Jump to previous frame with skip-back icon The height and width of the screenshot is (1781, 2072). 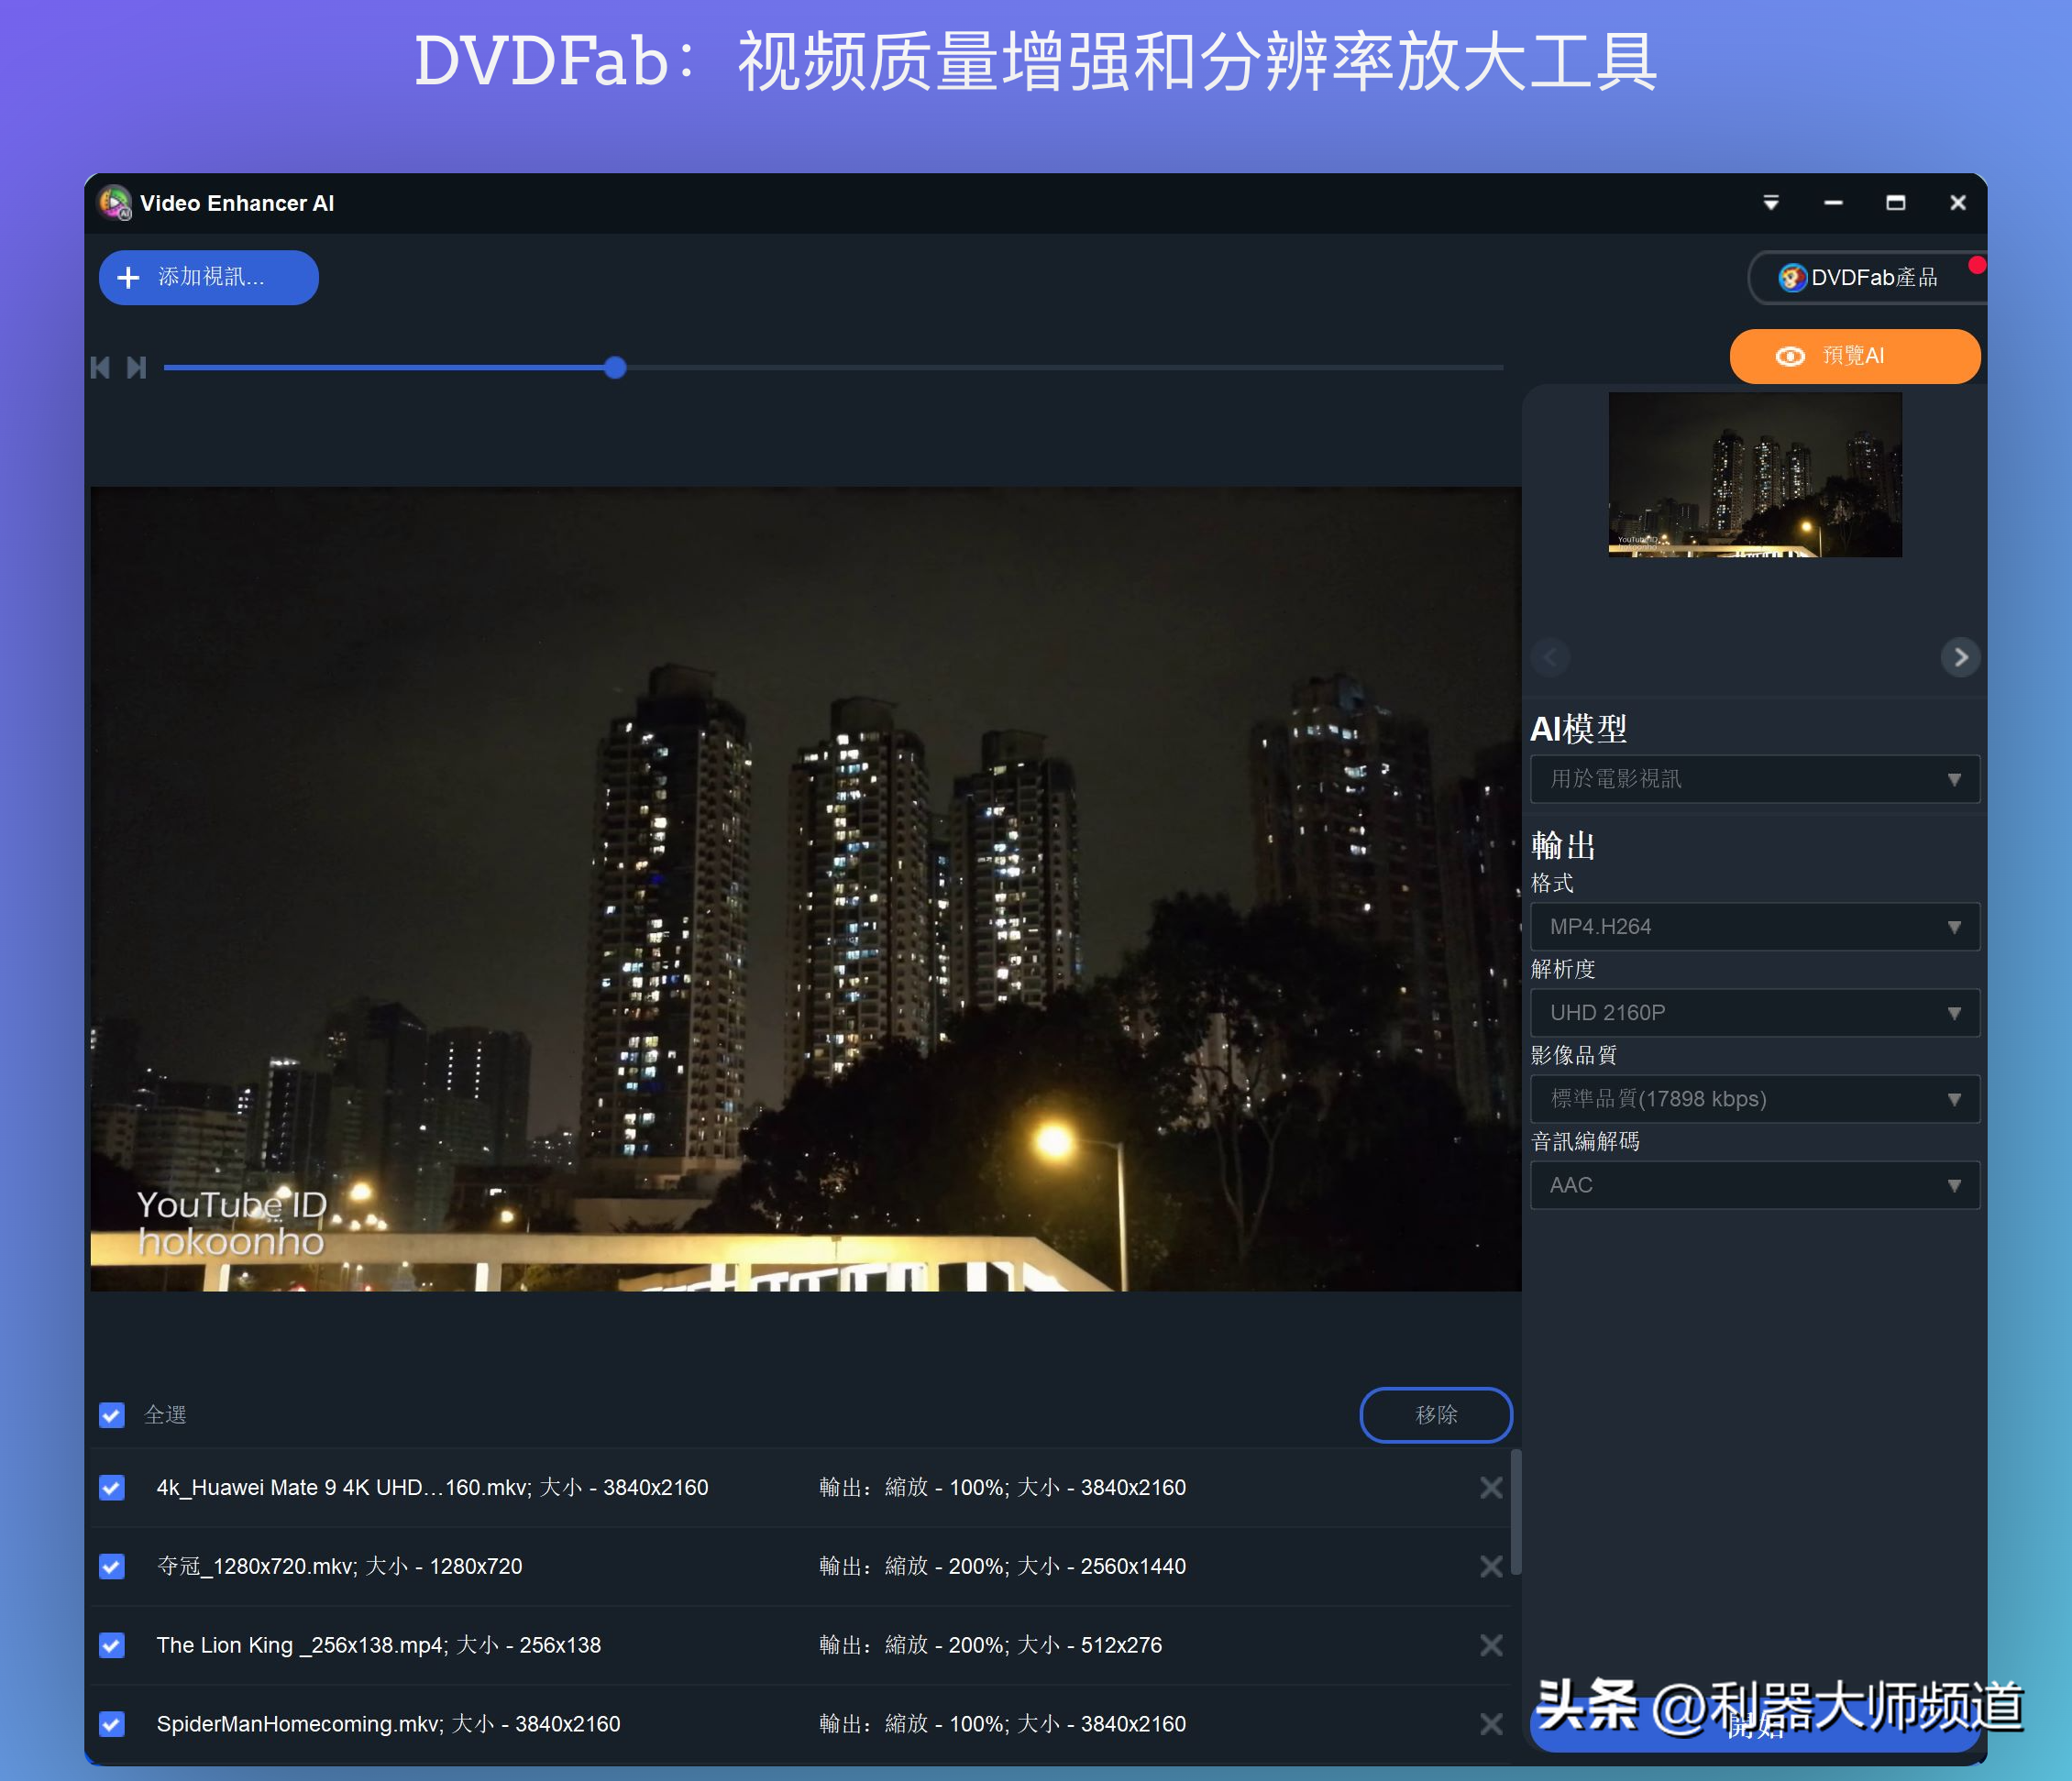point(100,368)
